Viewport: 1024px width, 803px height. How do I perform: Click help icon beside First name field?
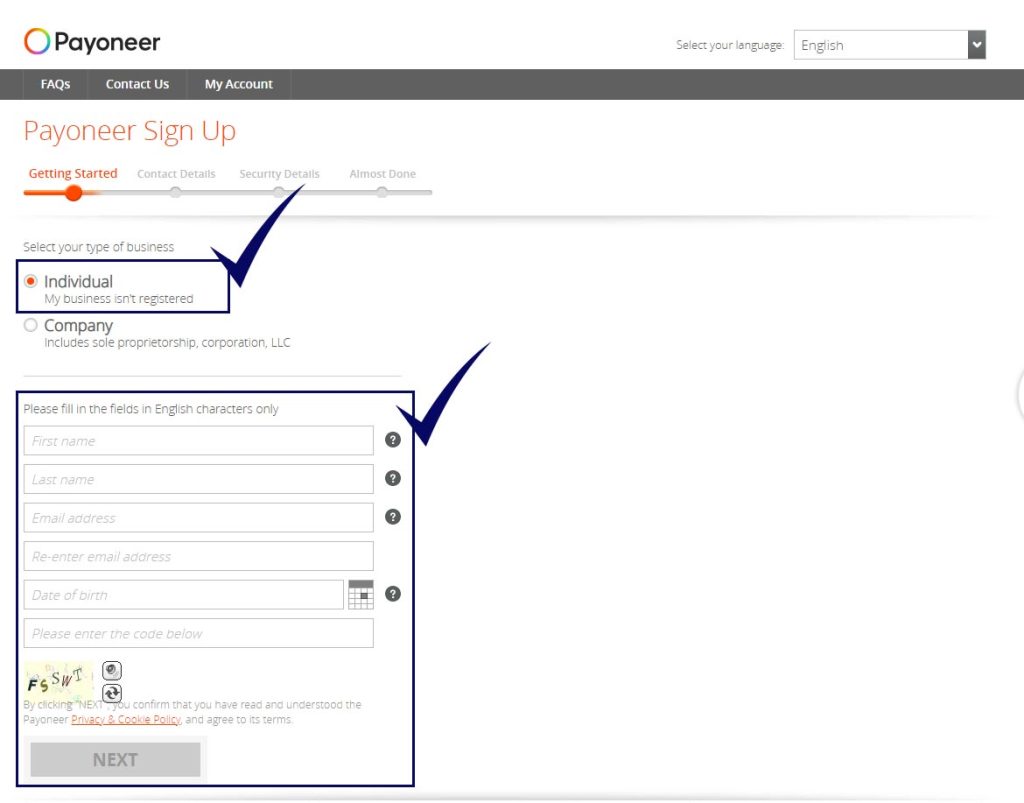click(393, 439)
